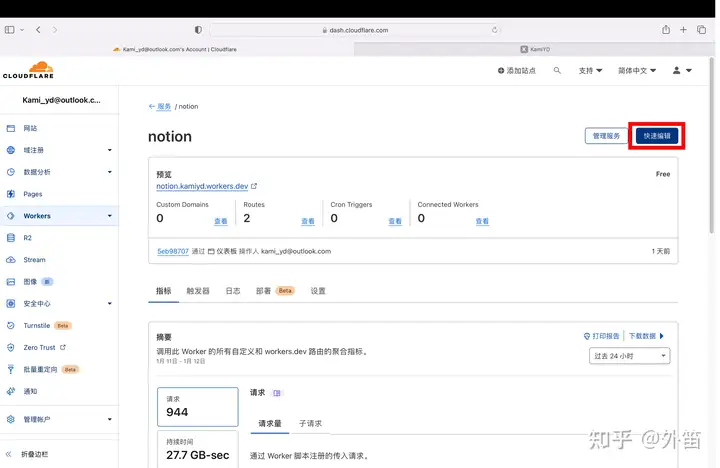
Task: Open a new tab with plus icon
Action: [683, 29]
